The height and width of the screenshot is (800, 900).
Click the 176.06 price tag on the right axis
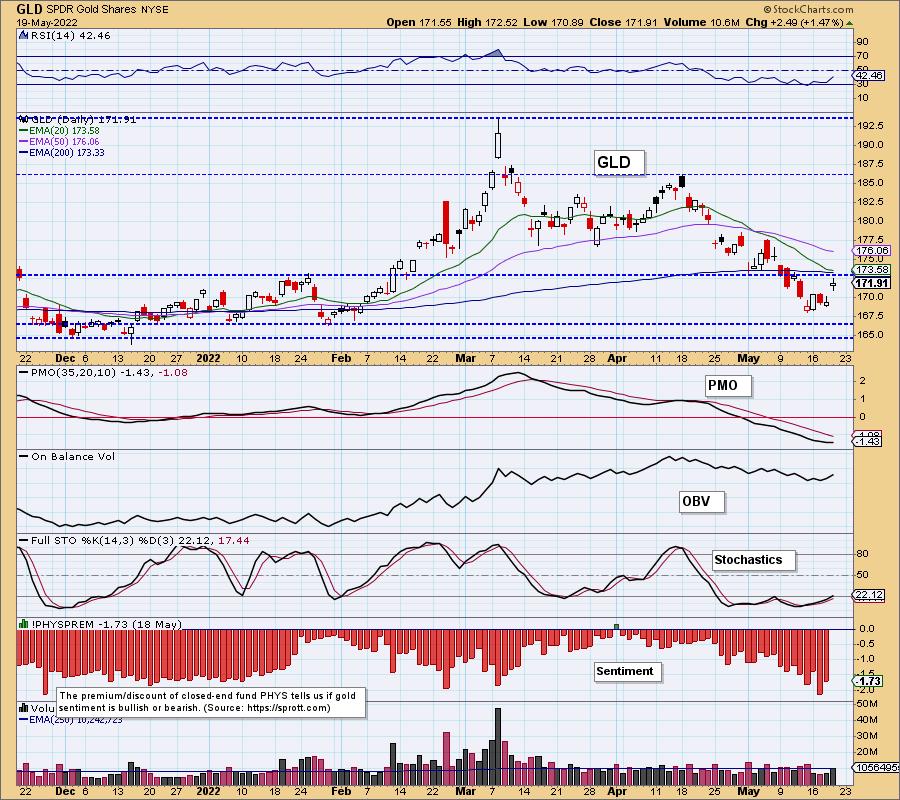click(871, 251)
